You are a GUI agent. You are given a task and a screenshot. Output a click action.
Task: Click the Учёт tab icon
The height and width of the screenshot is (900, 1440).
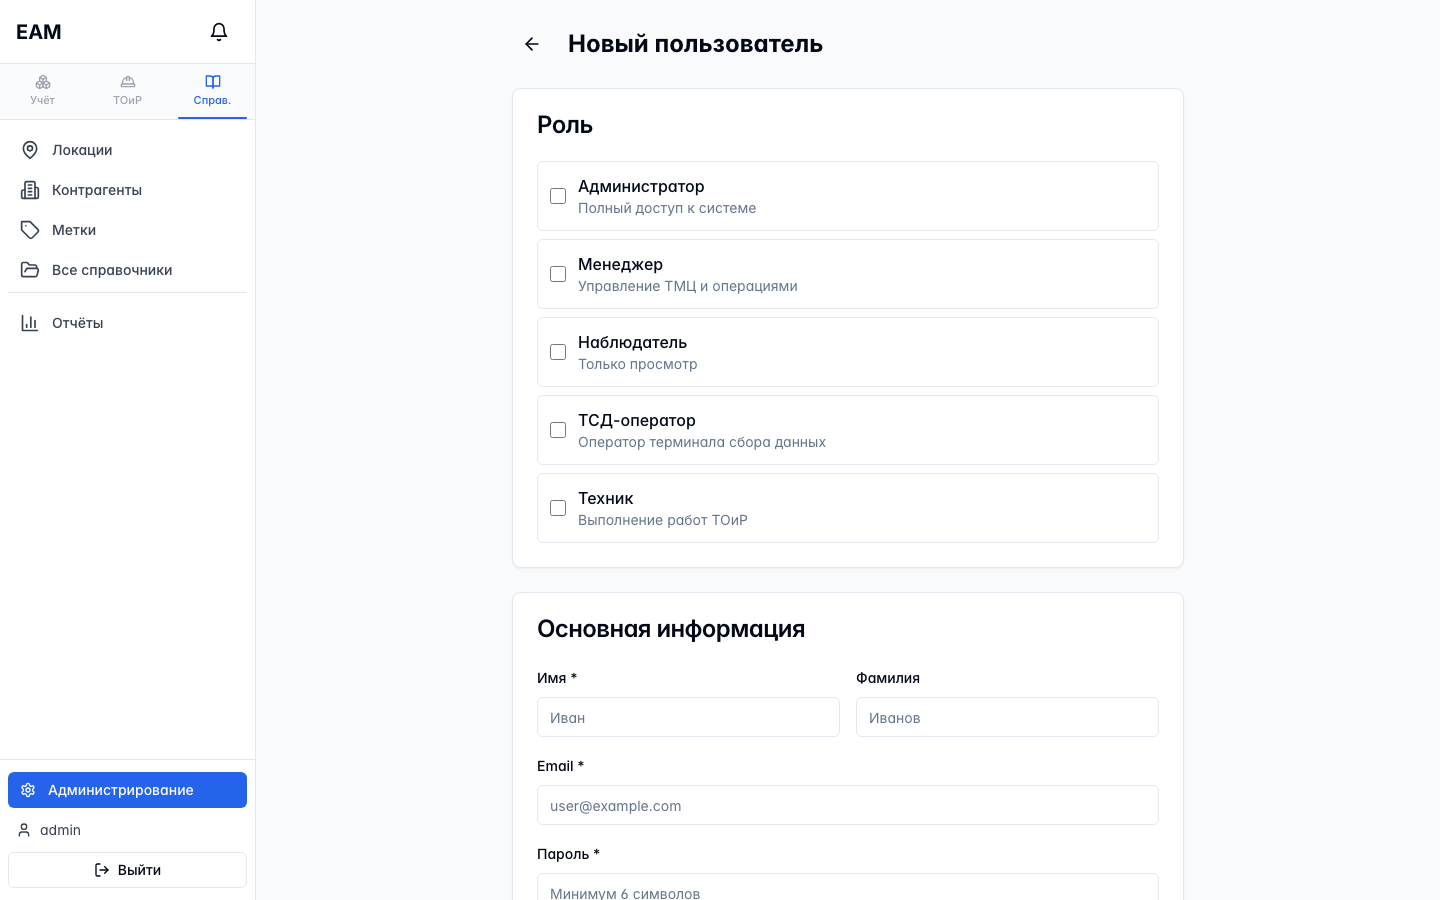(x=43, y=82)
